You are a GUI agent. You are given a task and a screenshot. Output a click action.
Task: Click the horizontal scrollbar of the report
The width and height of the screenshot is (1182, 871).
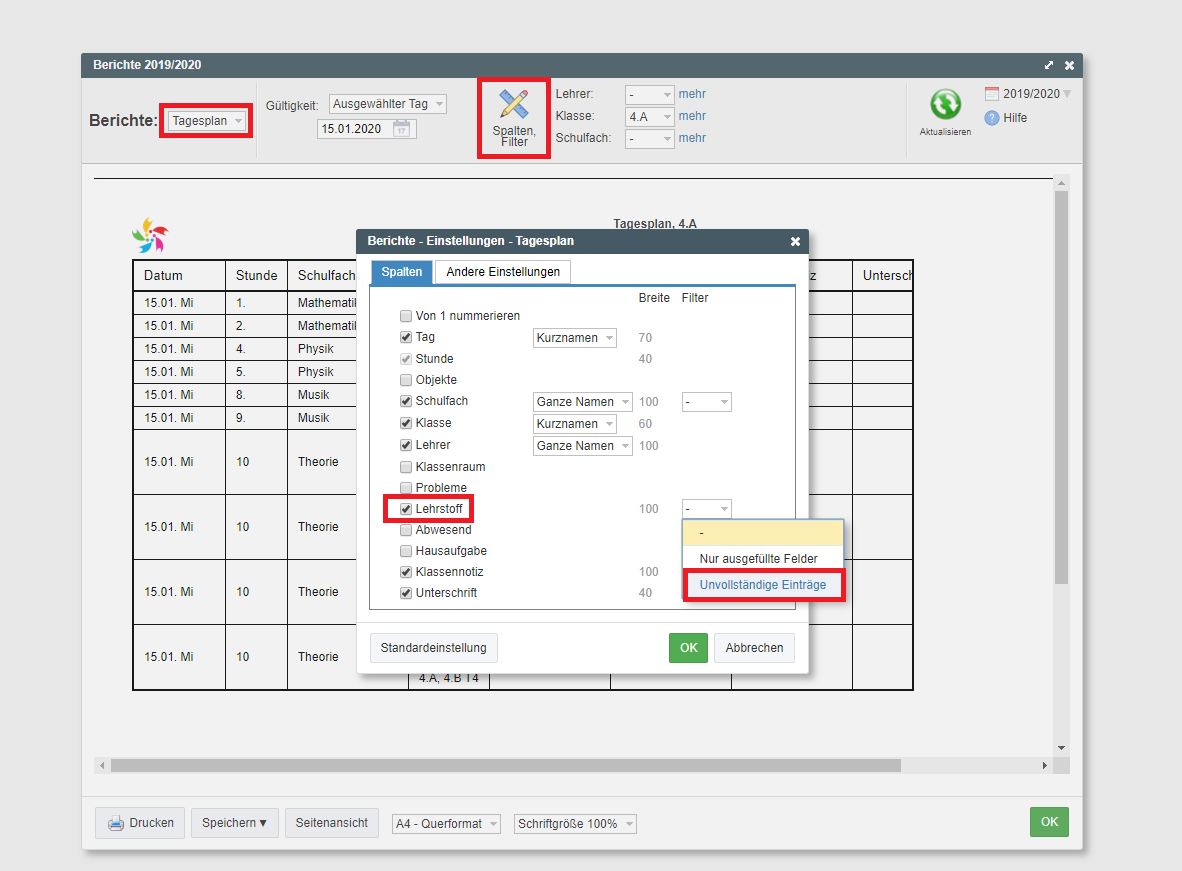(506, 765)
